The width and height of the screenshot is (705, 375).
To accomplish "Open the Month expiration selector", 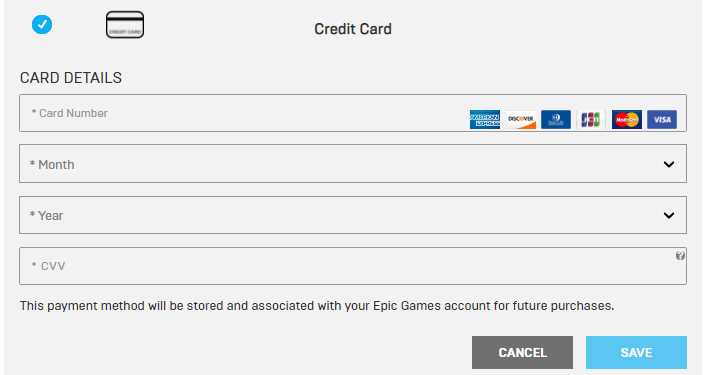I will click(353, 164).
